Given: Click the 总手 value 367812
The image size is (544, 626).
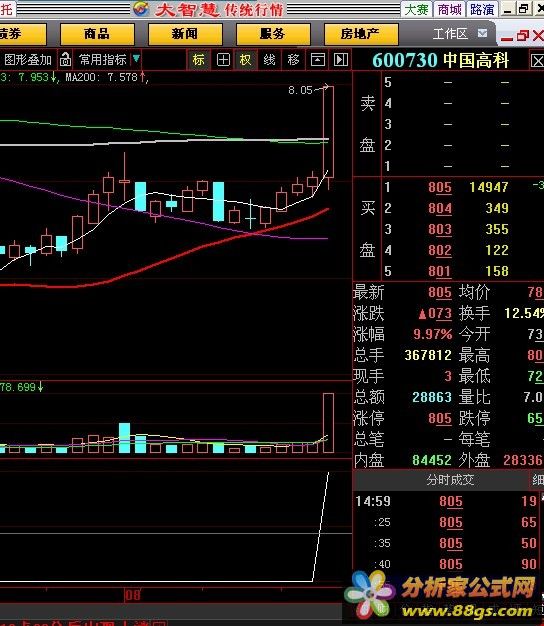Looking at the screenshot, I should [428, 355].
